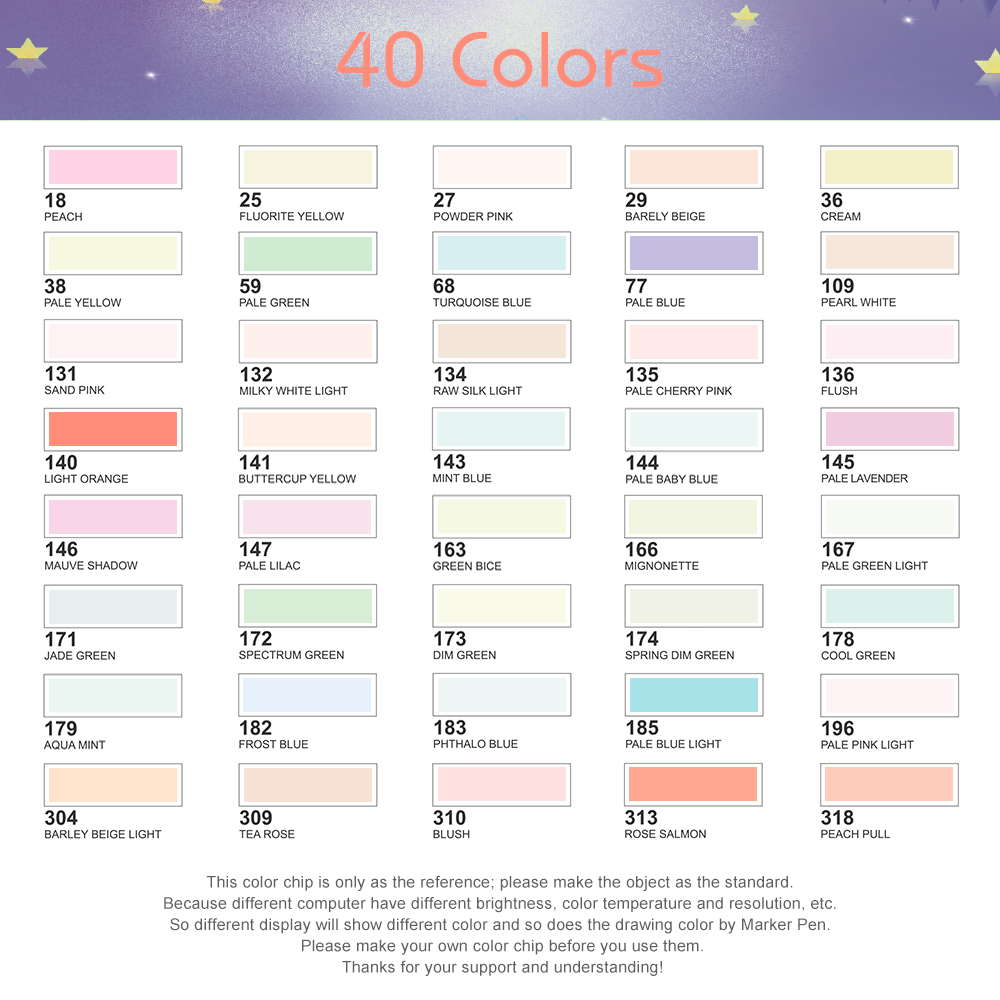Viewport: 1000px width, 1000px height.
Task: Click the Buttercup Yellow label text
Action: point(297,479)
